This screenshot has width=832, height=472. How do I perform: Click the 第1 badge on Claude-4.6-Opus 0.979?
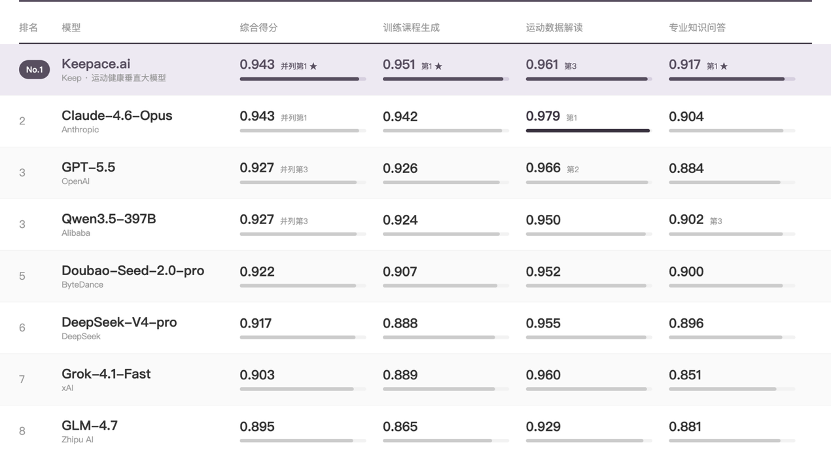pos(571,118)
